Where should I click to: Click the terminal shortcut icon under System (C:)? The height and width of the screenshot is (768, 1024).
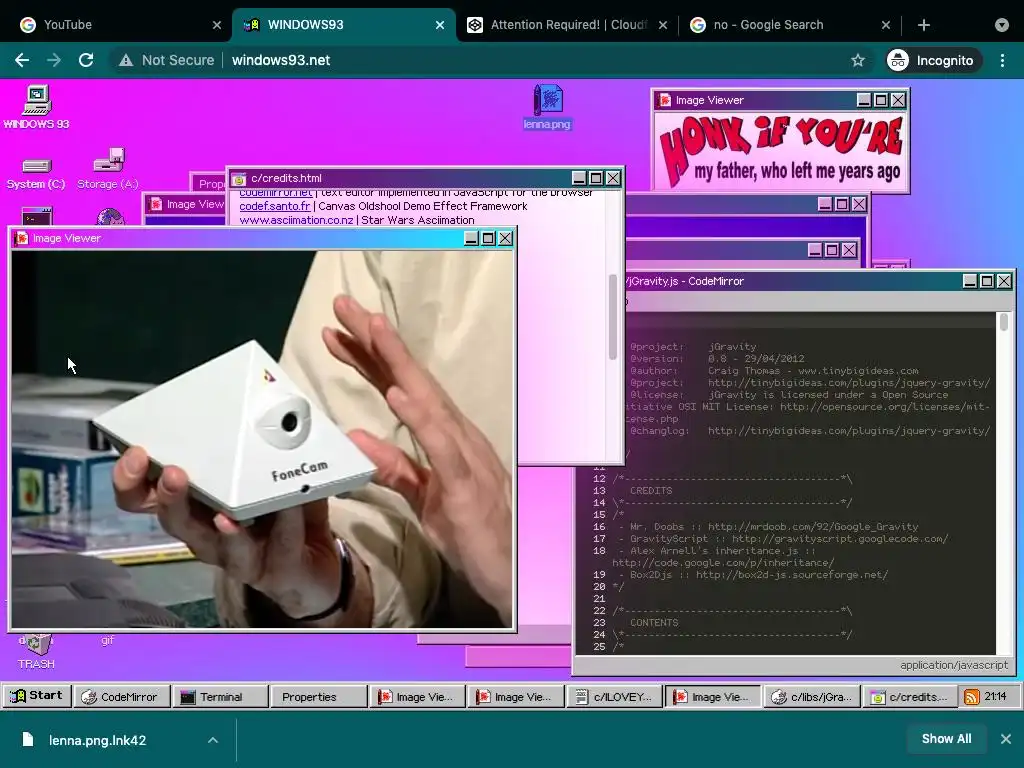tap(37, 216)
